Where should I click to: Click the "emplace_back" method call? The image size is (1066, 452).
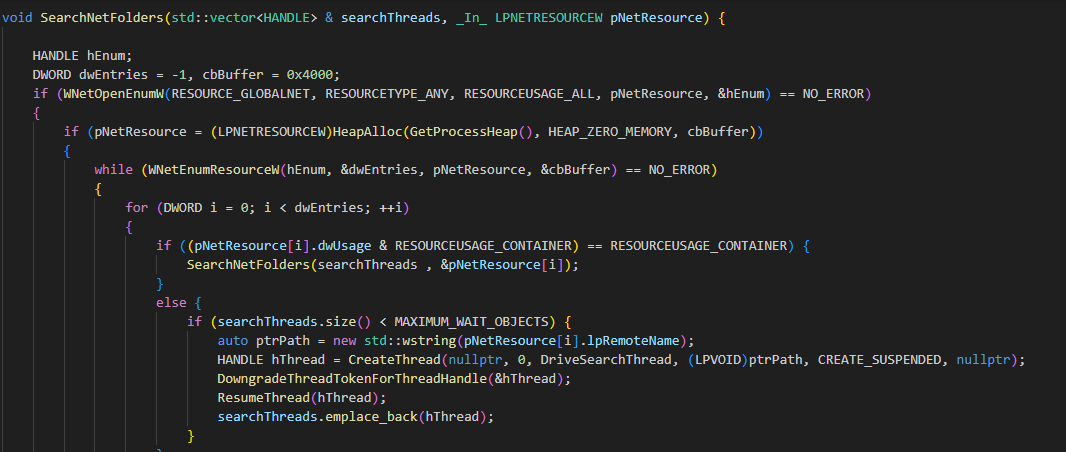pos(371,417)
